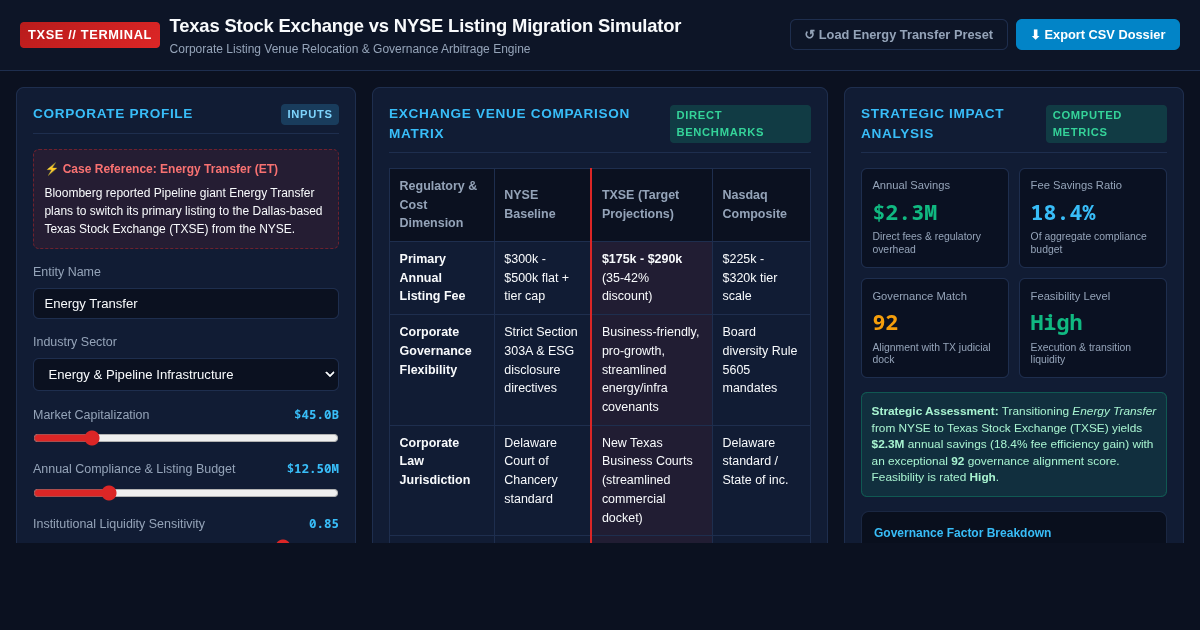Screen dimensions: 1200x630
Task: Click the Governance Match 92 card
Action: click(x=935, y=328)
